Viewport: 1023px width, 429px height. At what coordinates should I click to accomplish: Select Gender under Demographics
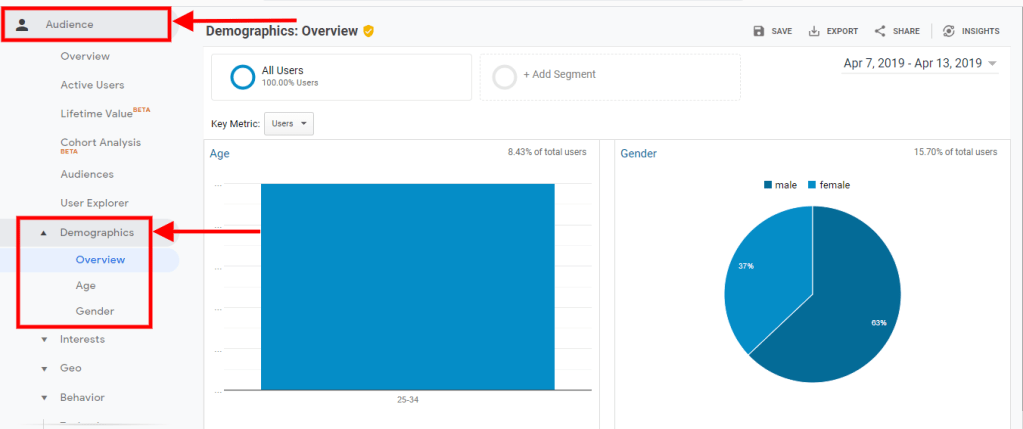coord(95,311)
